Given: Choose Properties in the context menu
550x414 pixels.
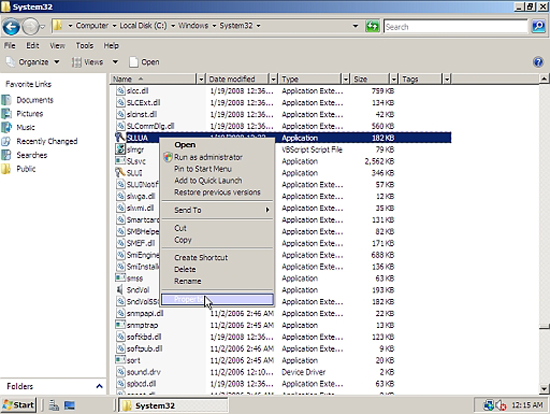Looking at the screenshot, I should [217, 299].
